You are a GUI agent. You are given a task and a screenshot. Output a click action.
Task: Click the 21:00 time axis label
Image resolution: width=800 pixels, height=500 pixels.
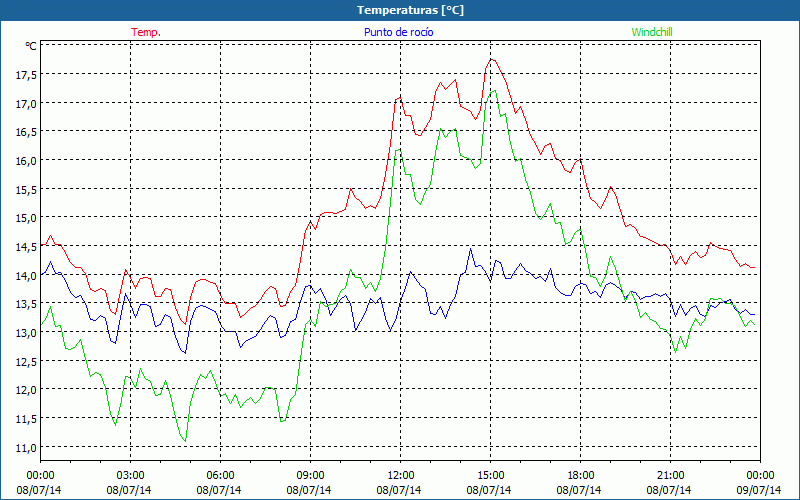[670, 475]
